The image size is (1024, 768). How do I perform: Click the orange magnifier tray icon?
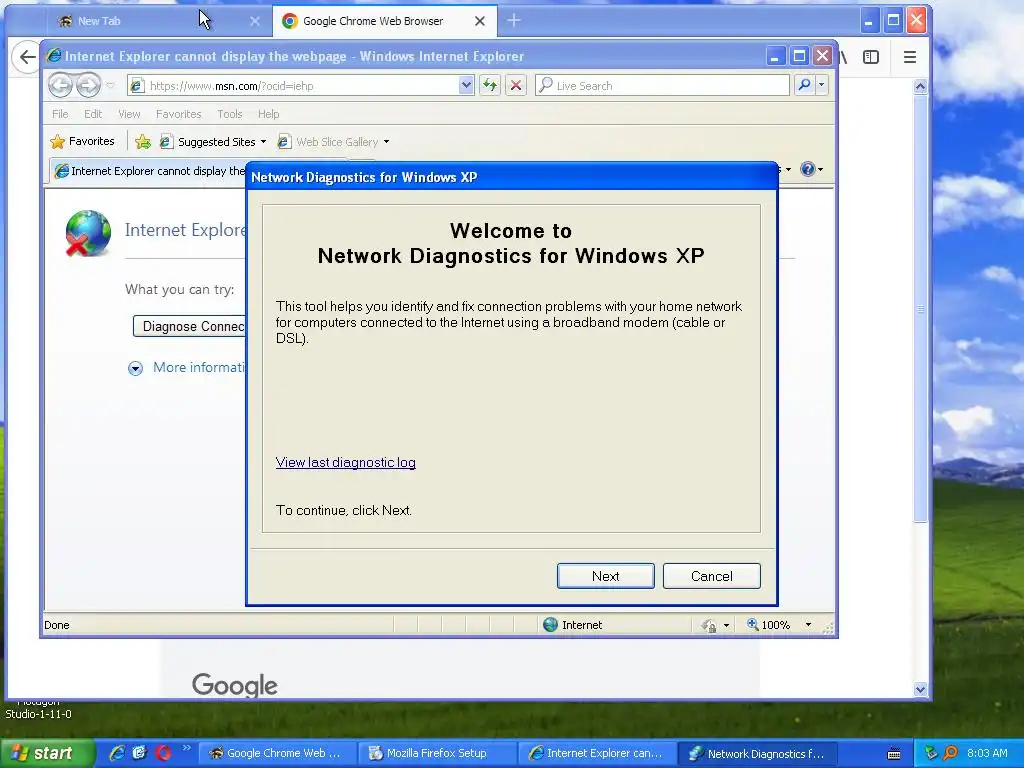pyautogui.click(x=950, y=753)
